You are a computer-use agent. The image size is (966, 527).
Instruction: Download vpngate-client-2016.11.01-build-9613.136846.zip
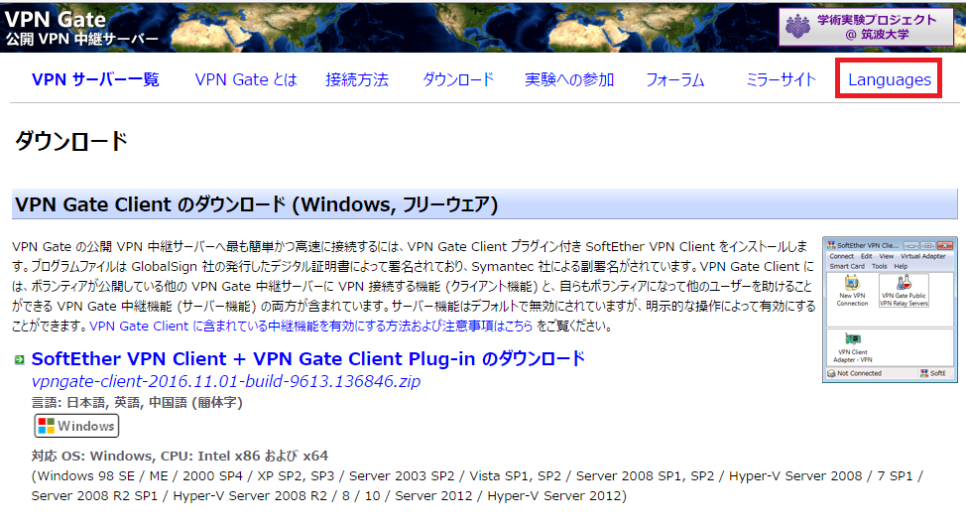(x=226, y=381)
